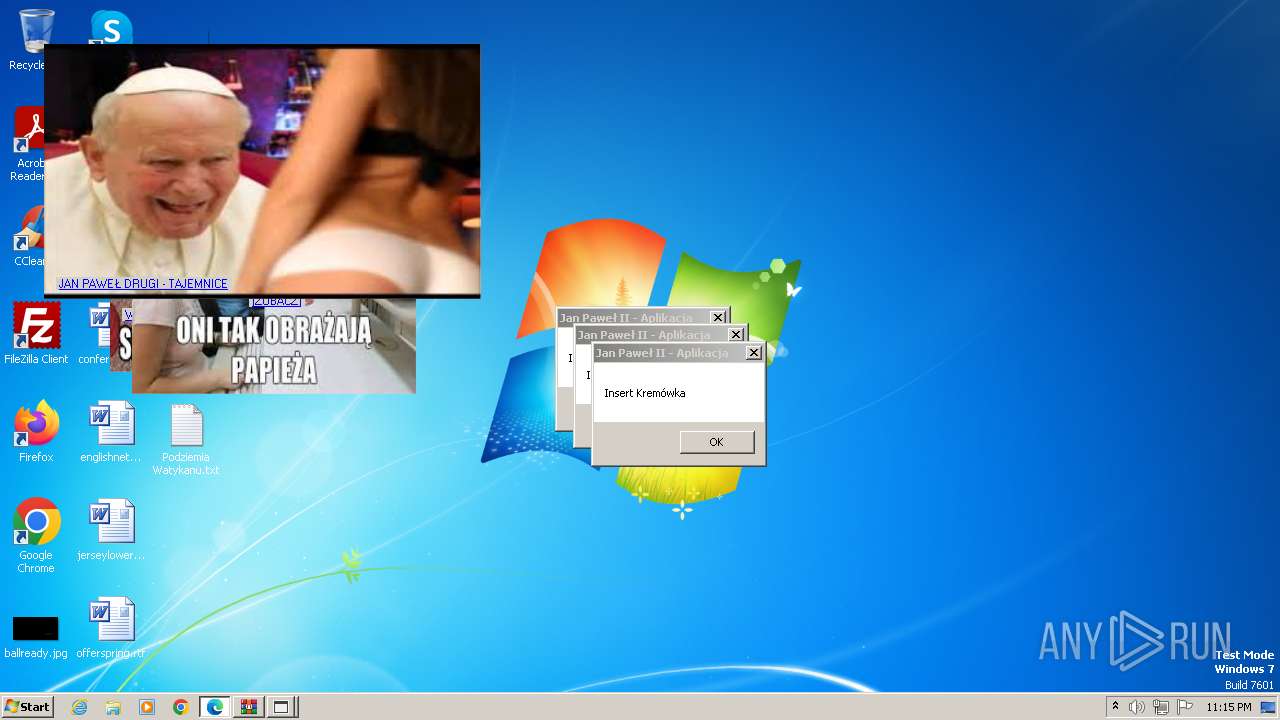
Task: Click the JAN PAWEŁ DRUGI - TAJEMNICE link
Action: coord(143,284)
